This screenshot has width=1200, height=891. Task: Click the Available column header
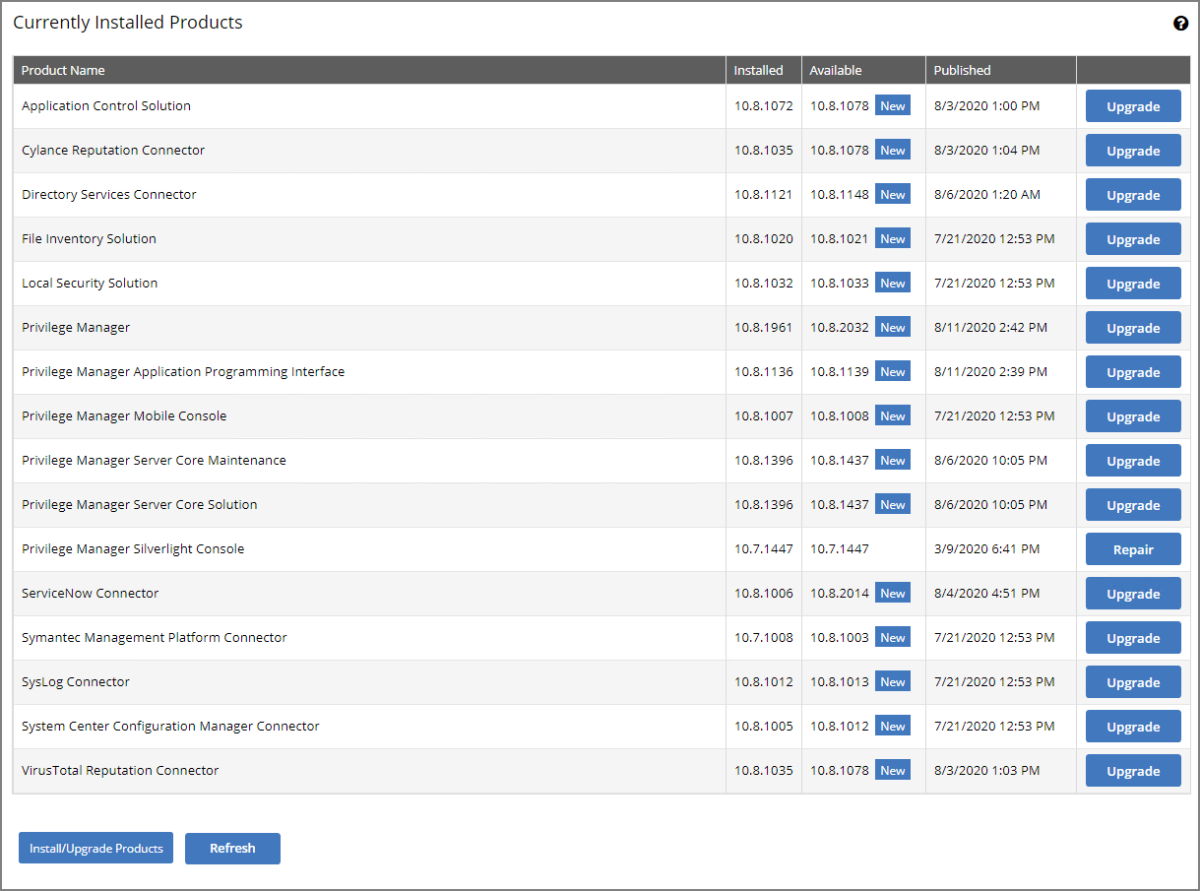tap(835, 70)
